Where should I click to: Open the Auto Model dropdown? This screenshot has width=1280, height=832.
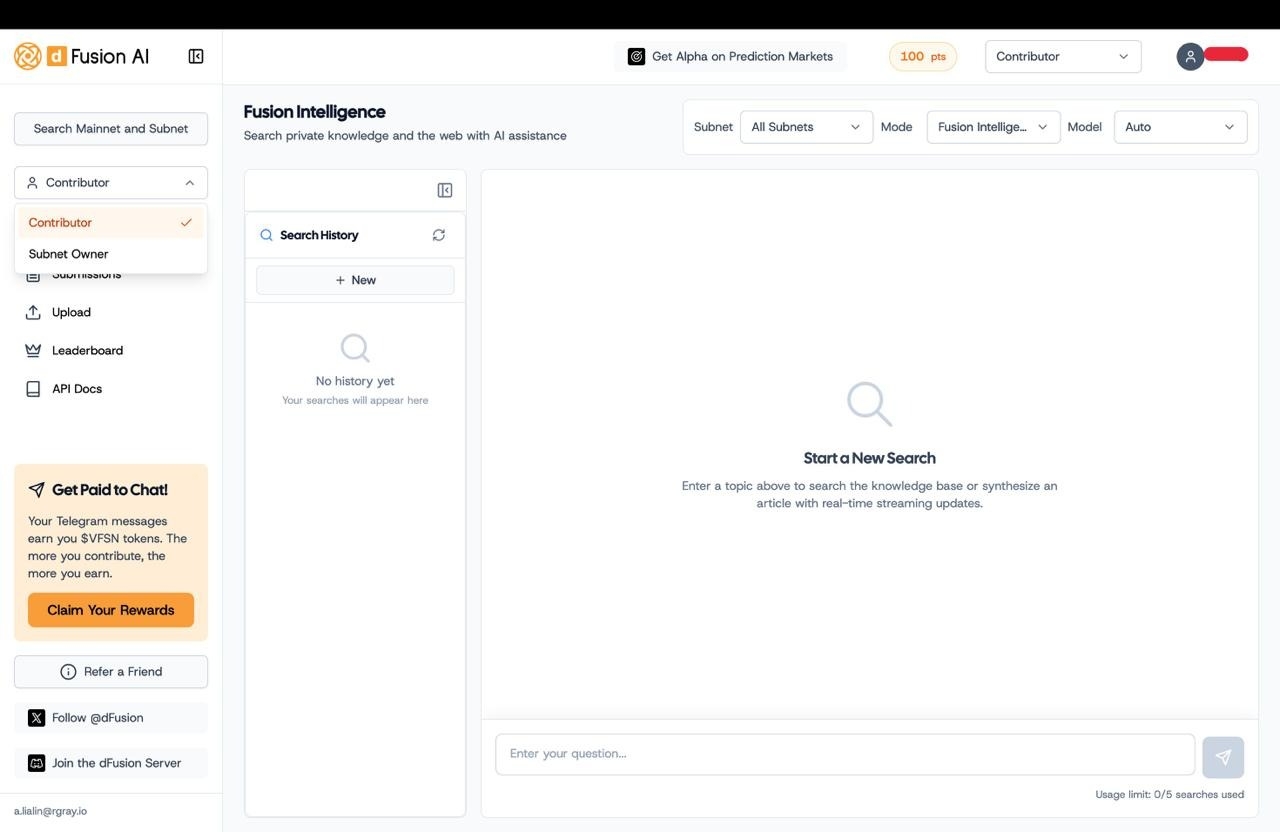click(1180, 127)
